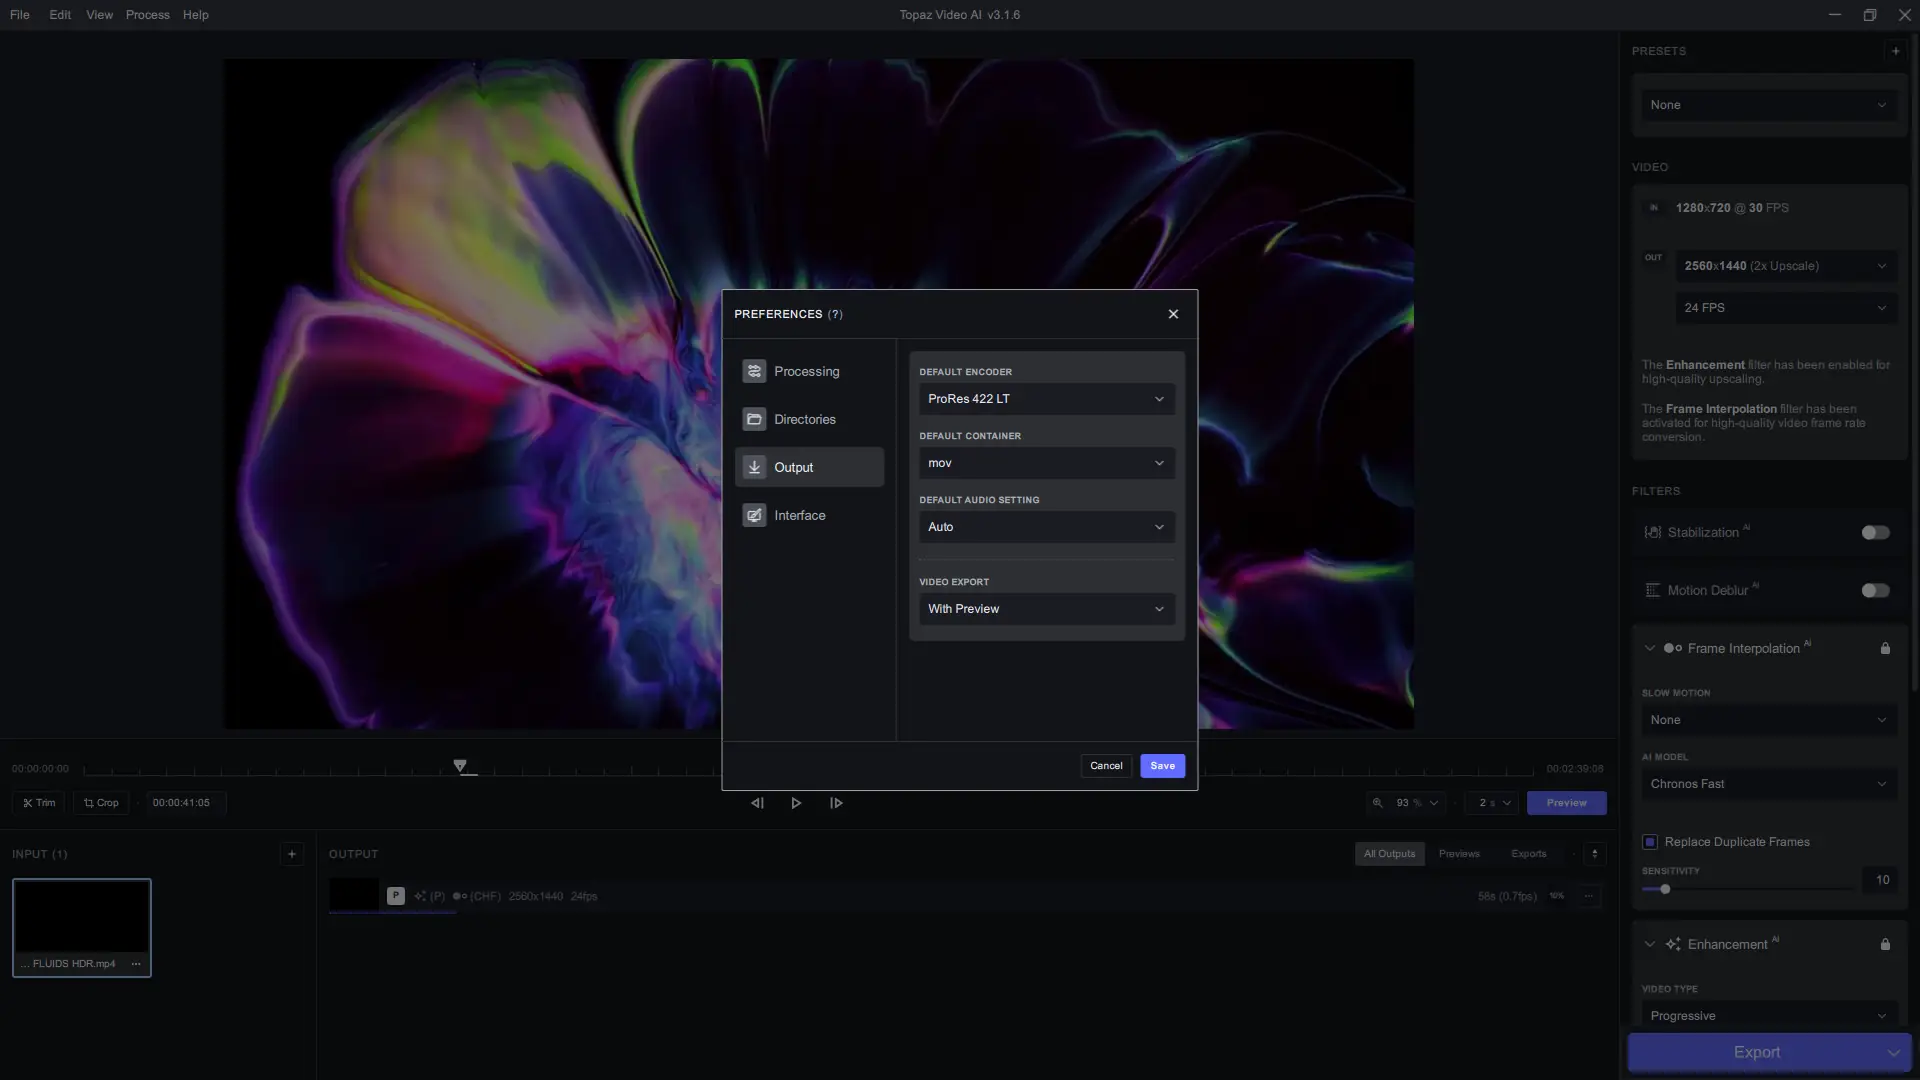Step forward one frame

(836, 803)
